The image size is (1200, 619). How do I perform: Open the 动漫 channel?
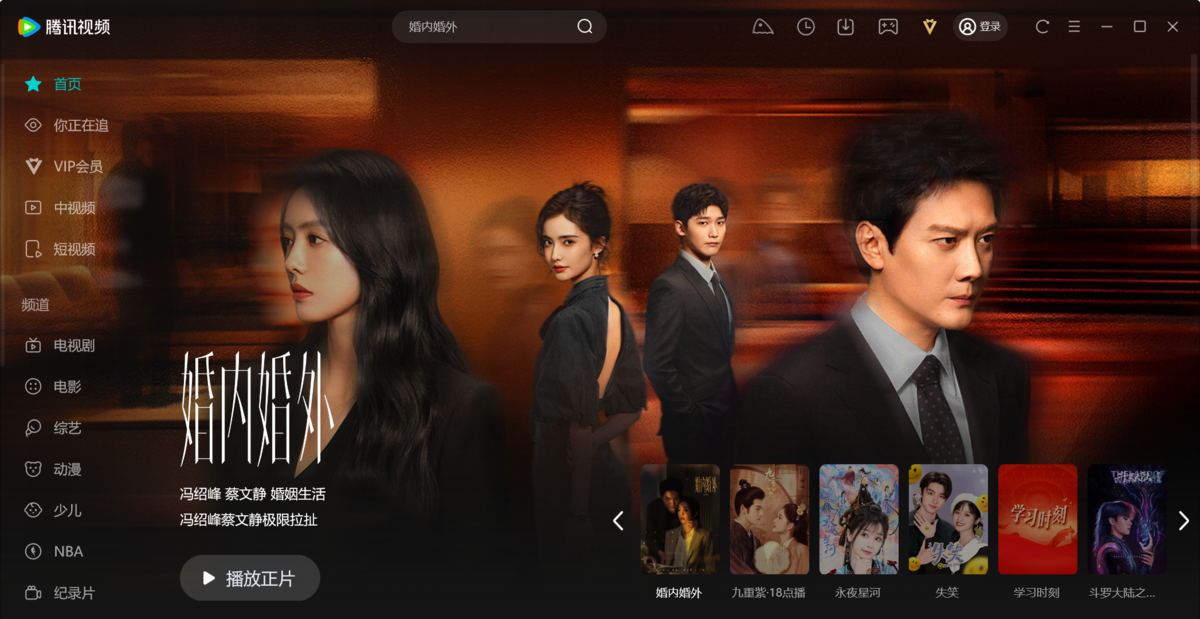point(67,469)
